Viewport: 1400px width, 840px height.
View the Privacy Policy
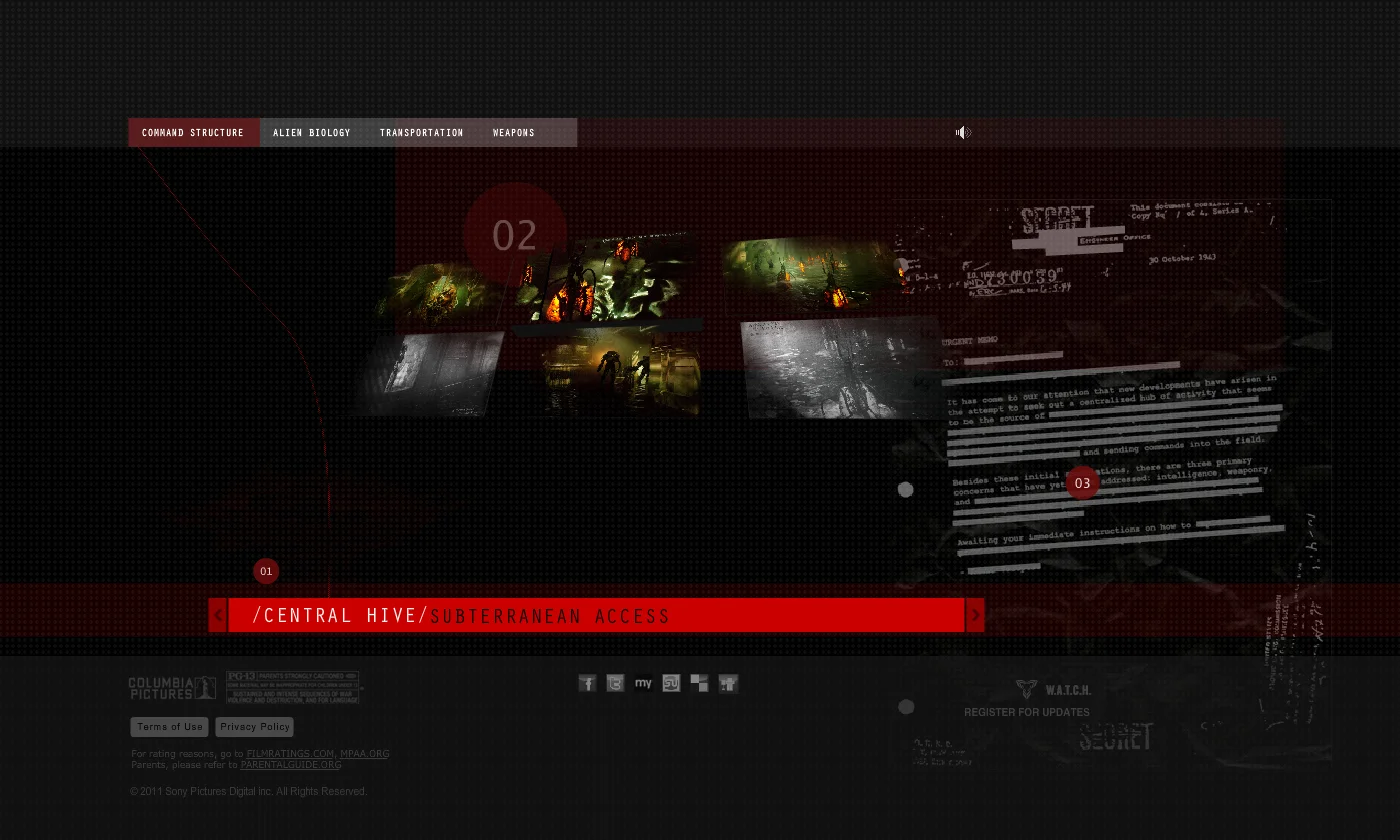(x=254, y=727)
